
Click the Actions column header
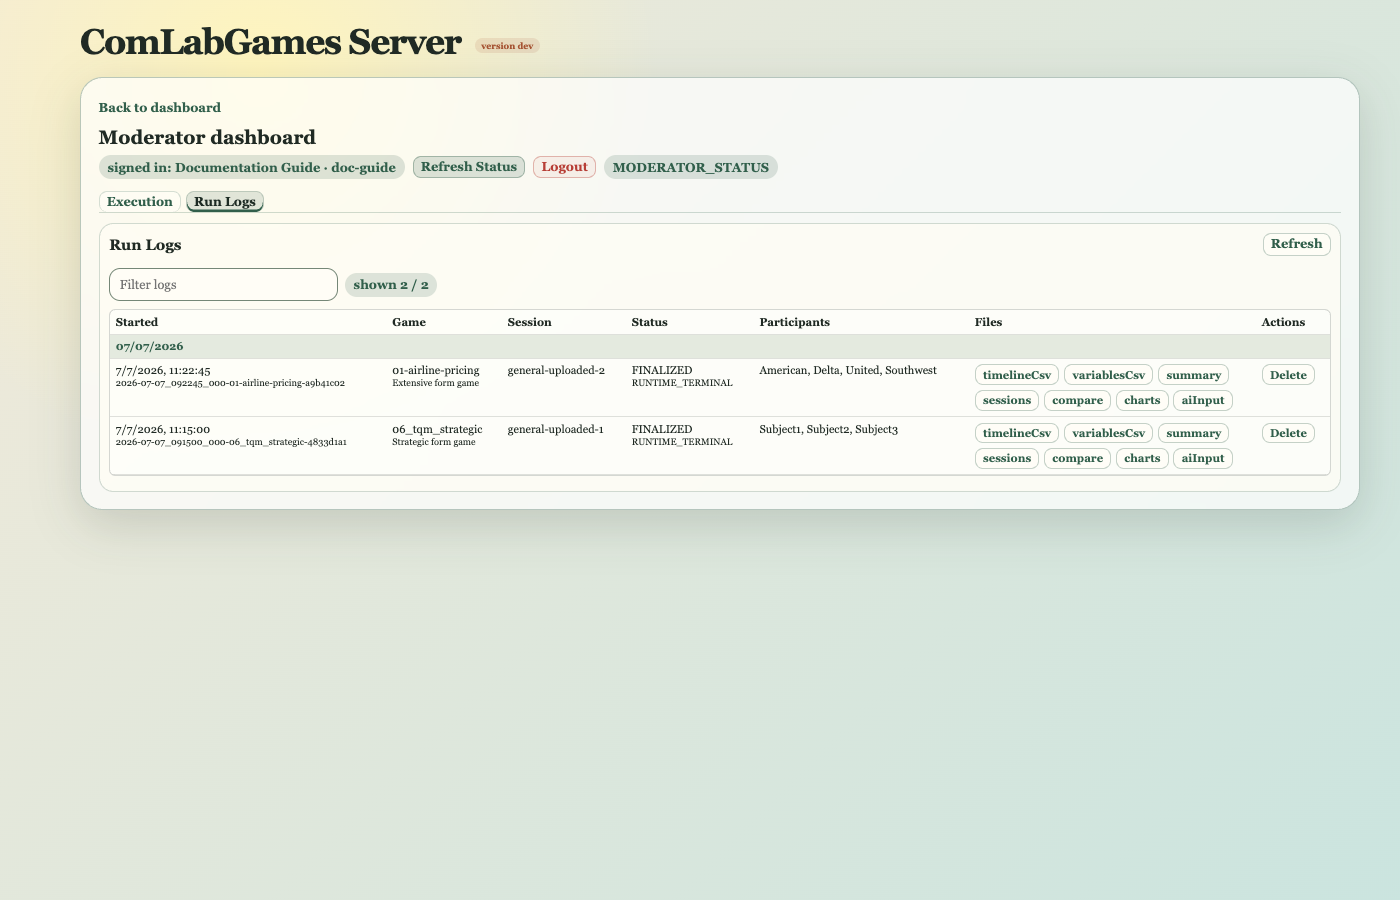(1283, 322)
